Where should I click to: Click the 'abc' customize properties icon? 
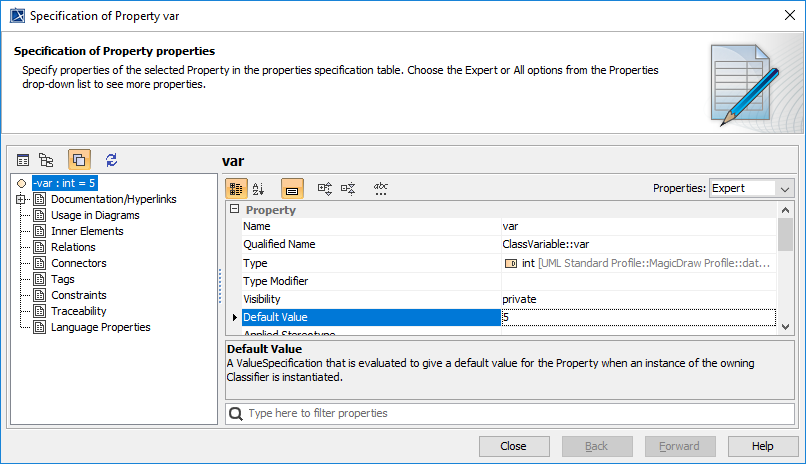tap(381, 188)
